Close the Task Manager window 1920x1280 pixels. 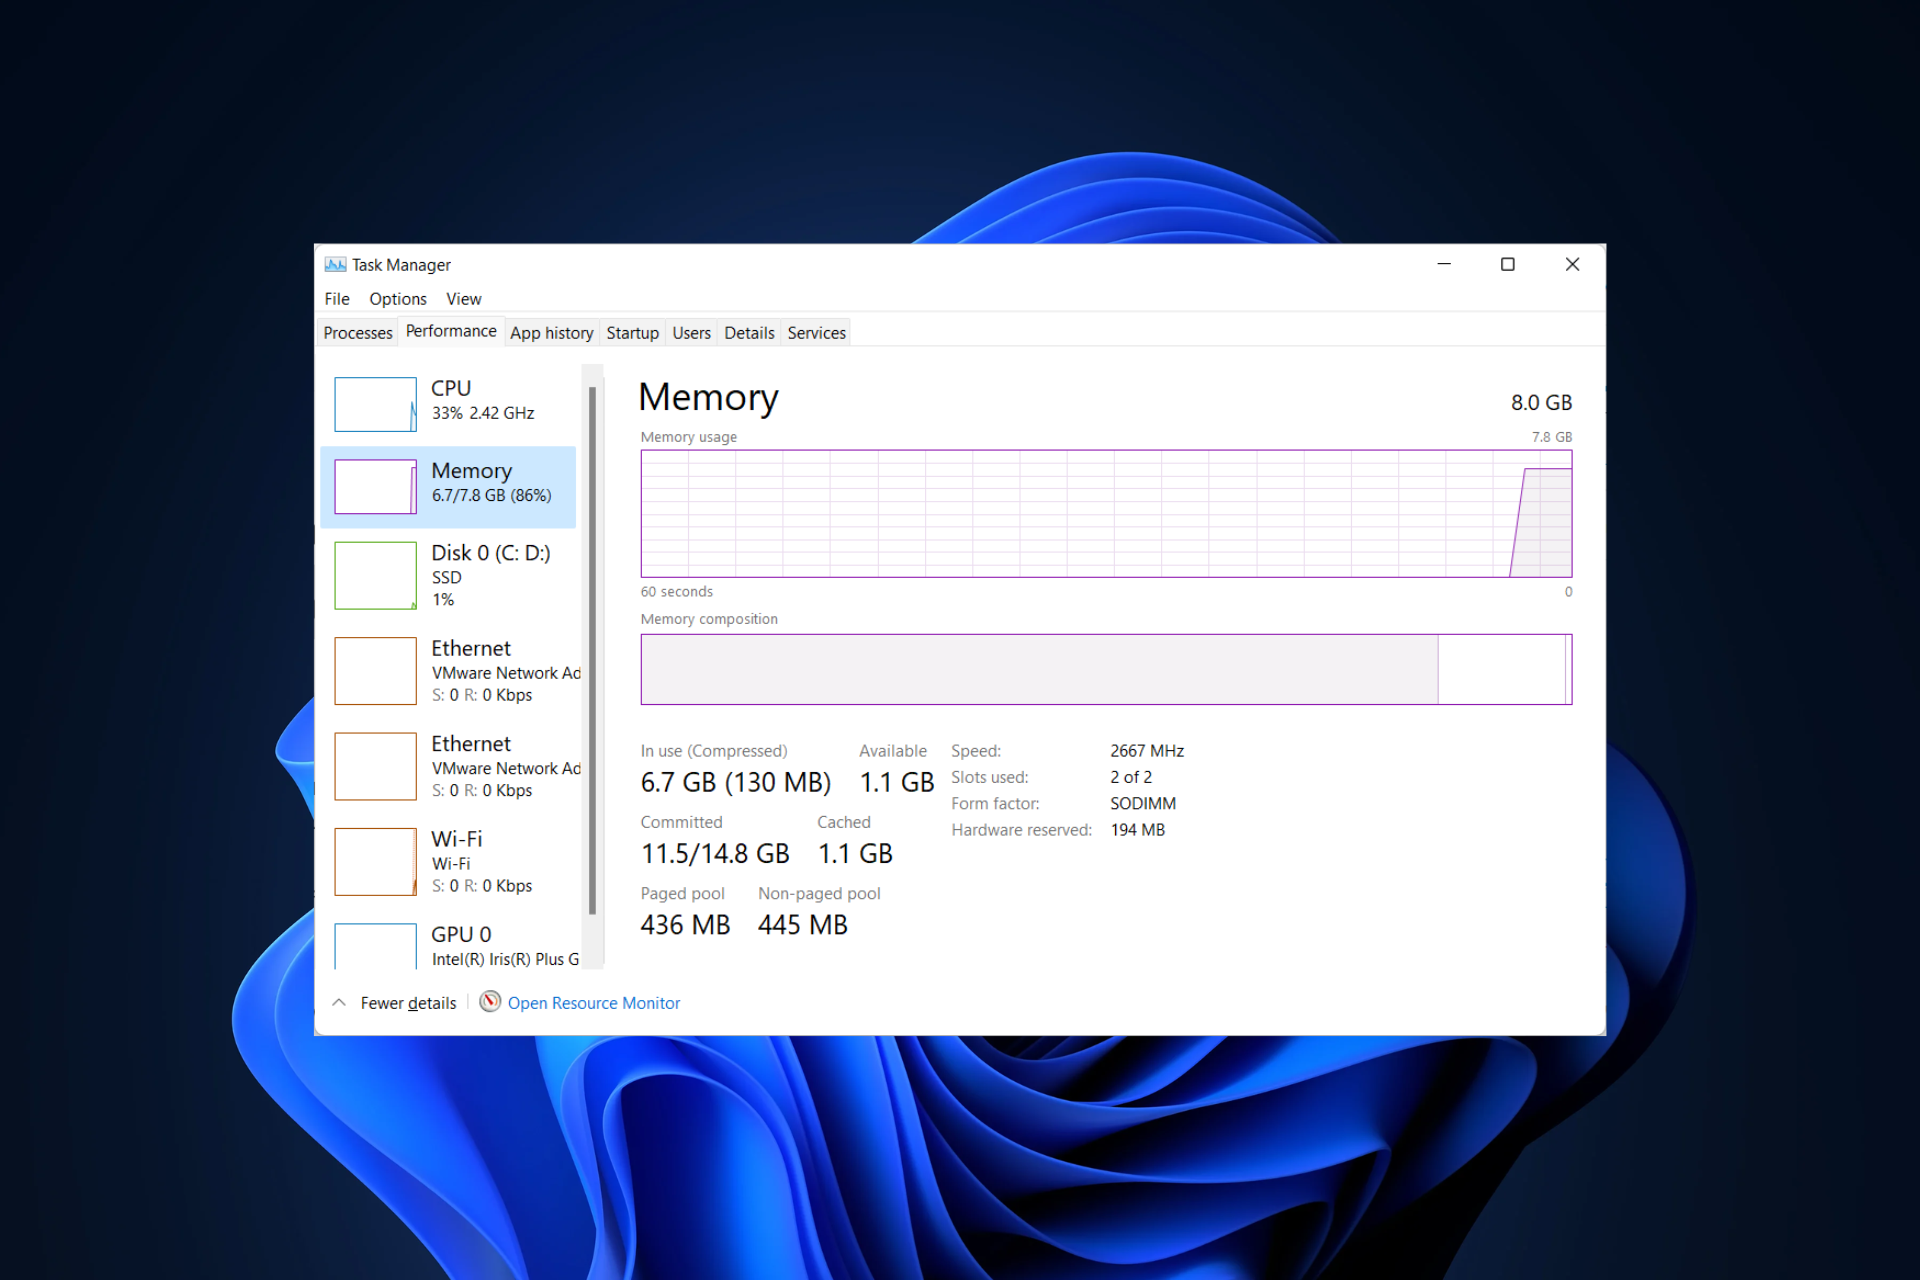[x=1572, y=264]
